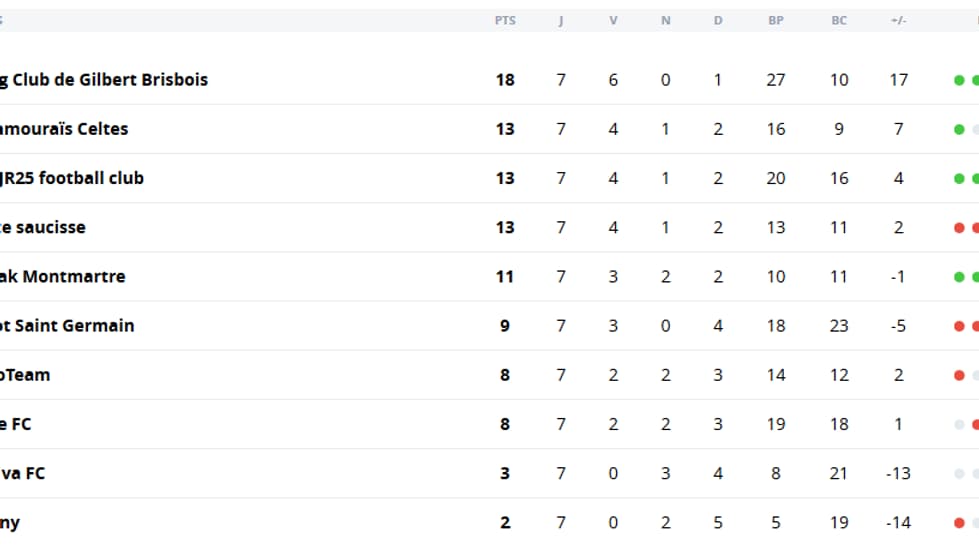Sort by BC column header
This screenshot has height=551, width=979.
coord(839,21)
